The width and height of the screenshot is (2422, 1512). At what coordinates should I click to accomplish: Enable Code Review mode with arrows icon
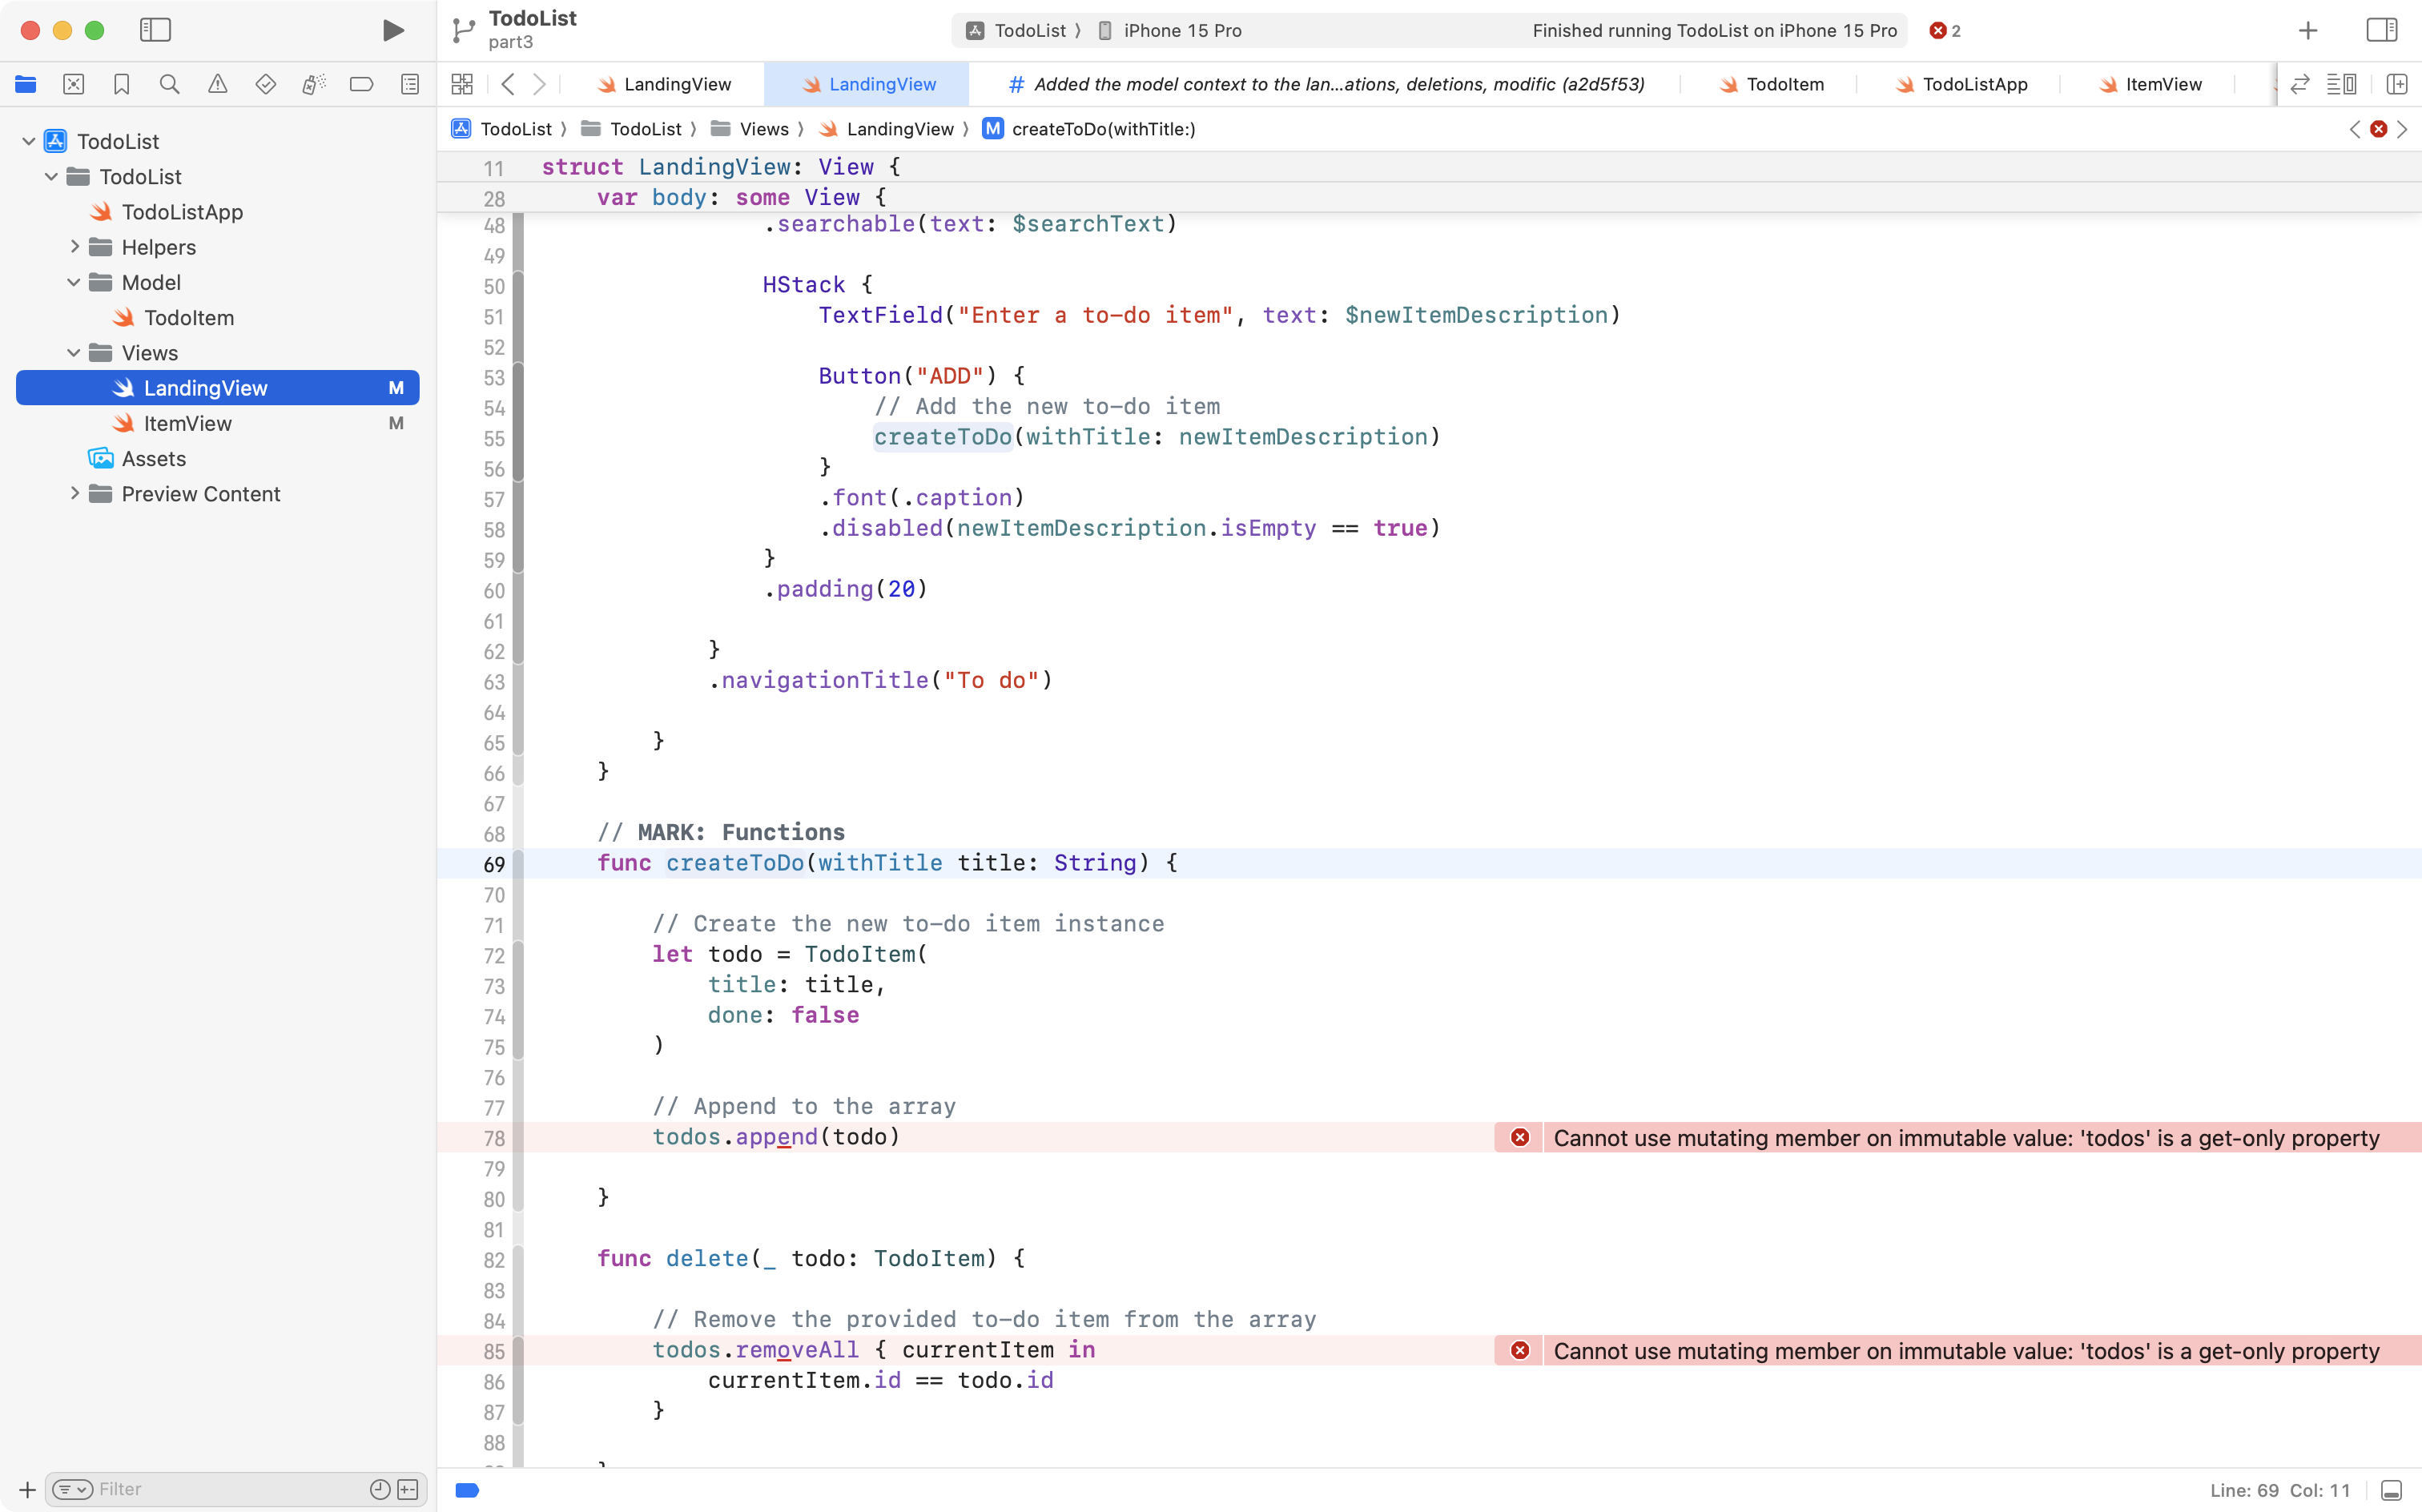click(2299, 84)
